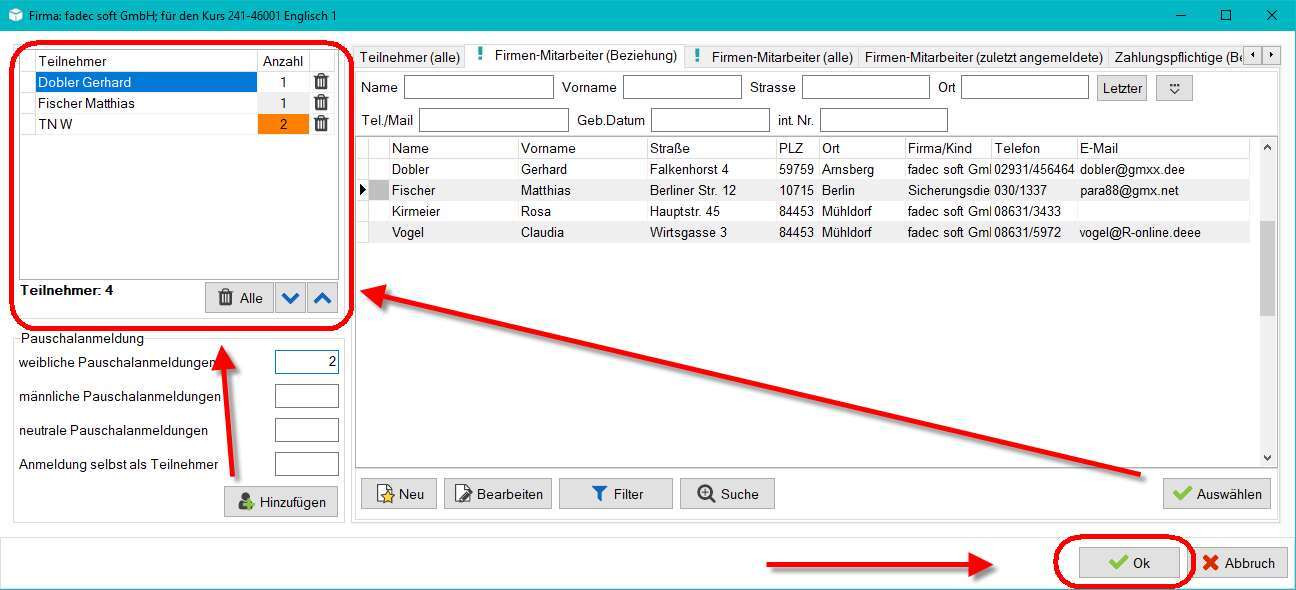
Task: Clear all participants with the Alle button
Action: 240,298
